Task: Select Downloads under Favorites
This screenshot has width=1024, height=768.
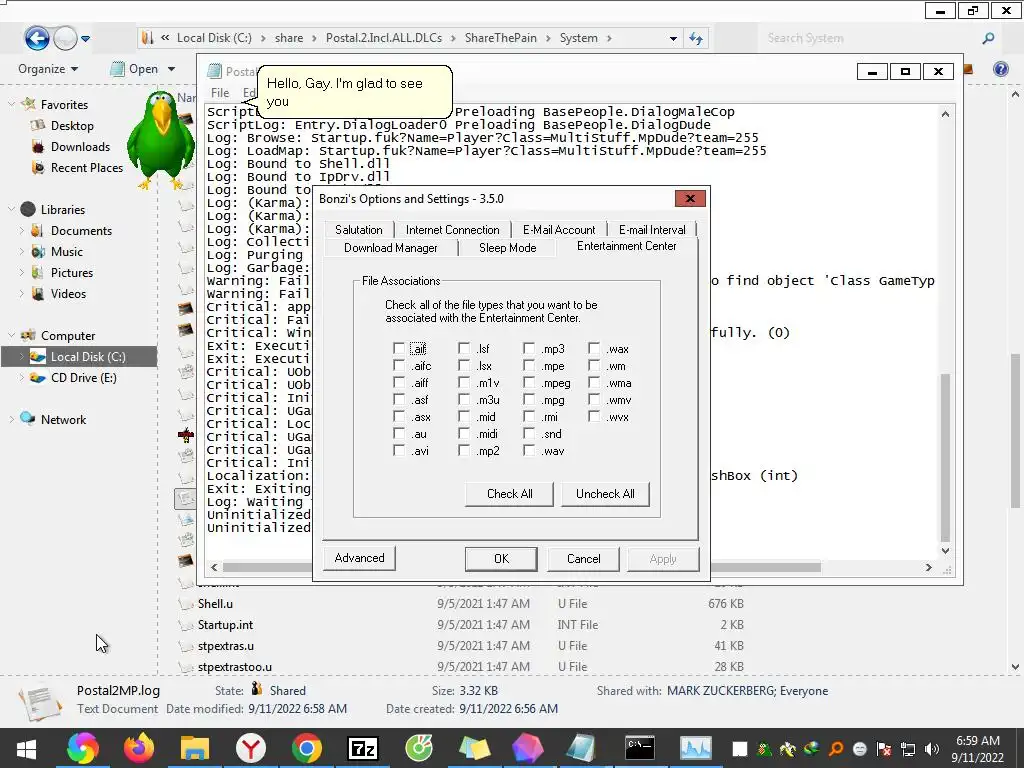Action: pyautogui.click(x=80, y=146)
